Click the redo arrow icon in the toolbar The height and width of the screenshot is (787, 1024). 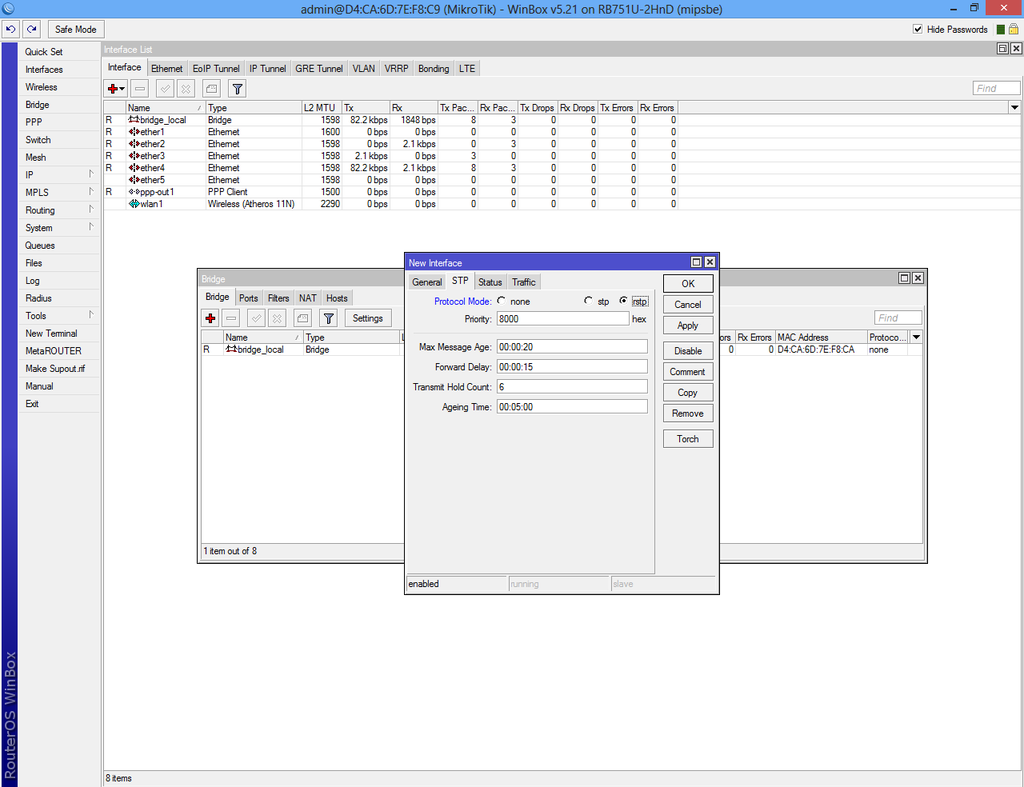(31, 28)
